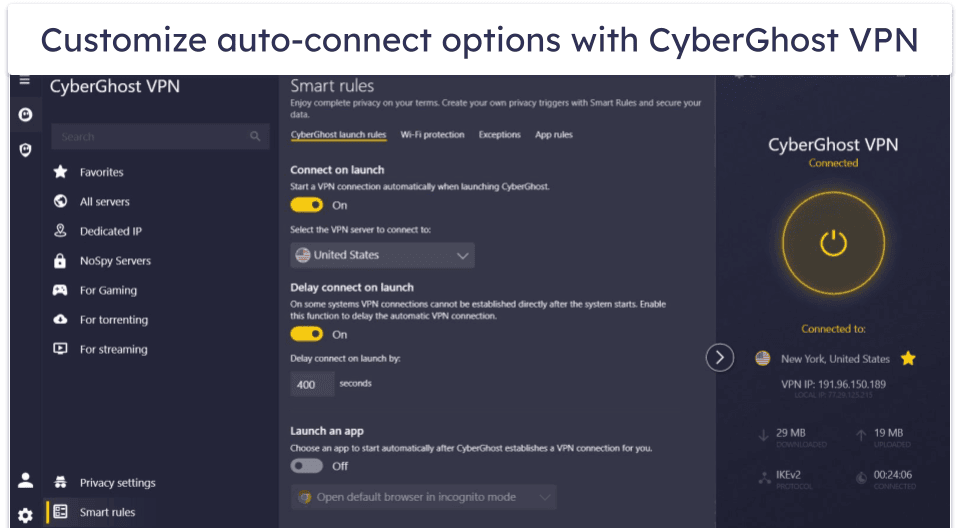This screenshot has width=960, height=528.
Task: Collapse panel with the round arrow button
Action: click(x=720, y=357)
